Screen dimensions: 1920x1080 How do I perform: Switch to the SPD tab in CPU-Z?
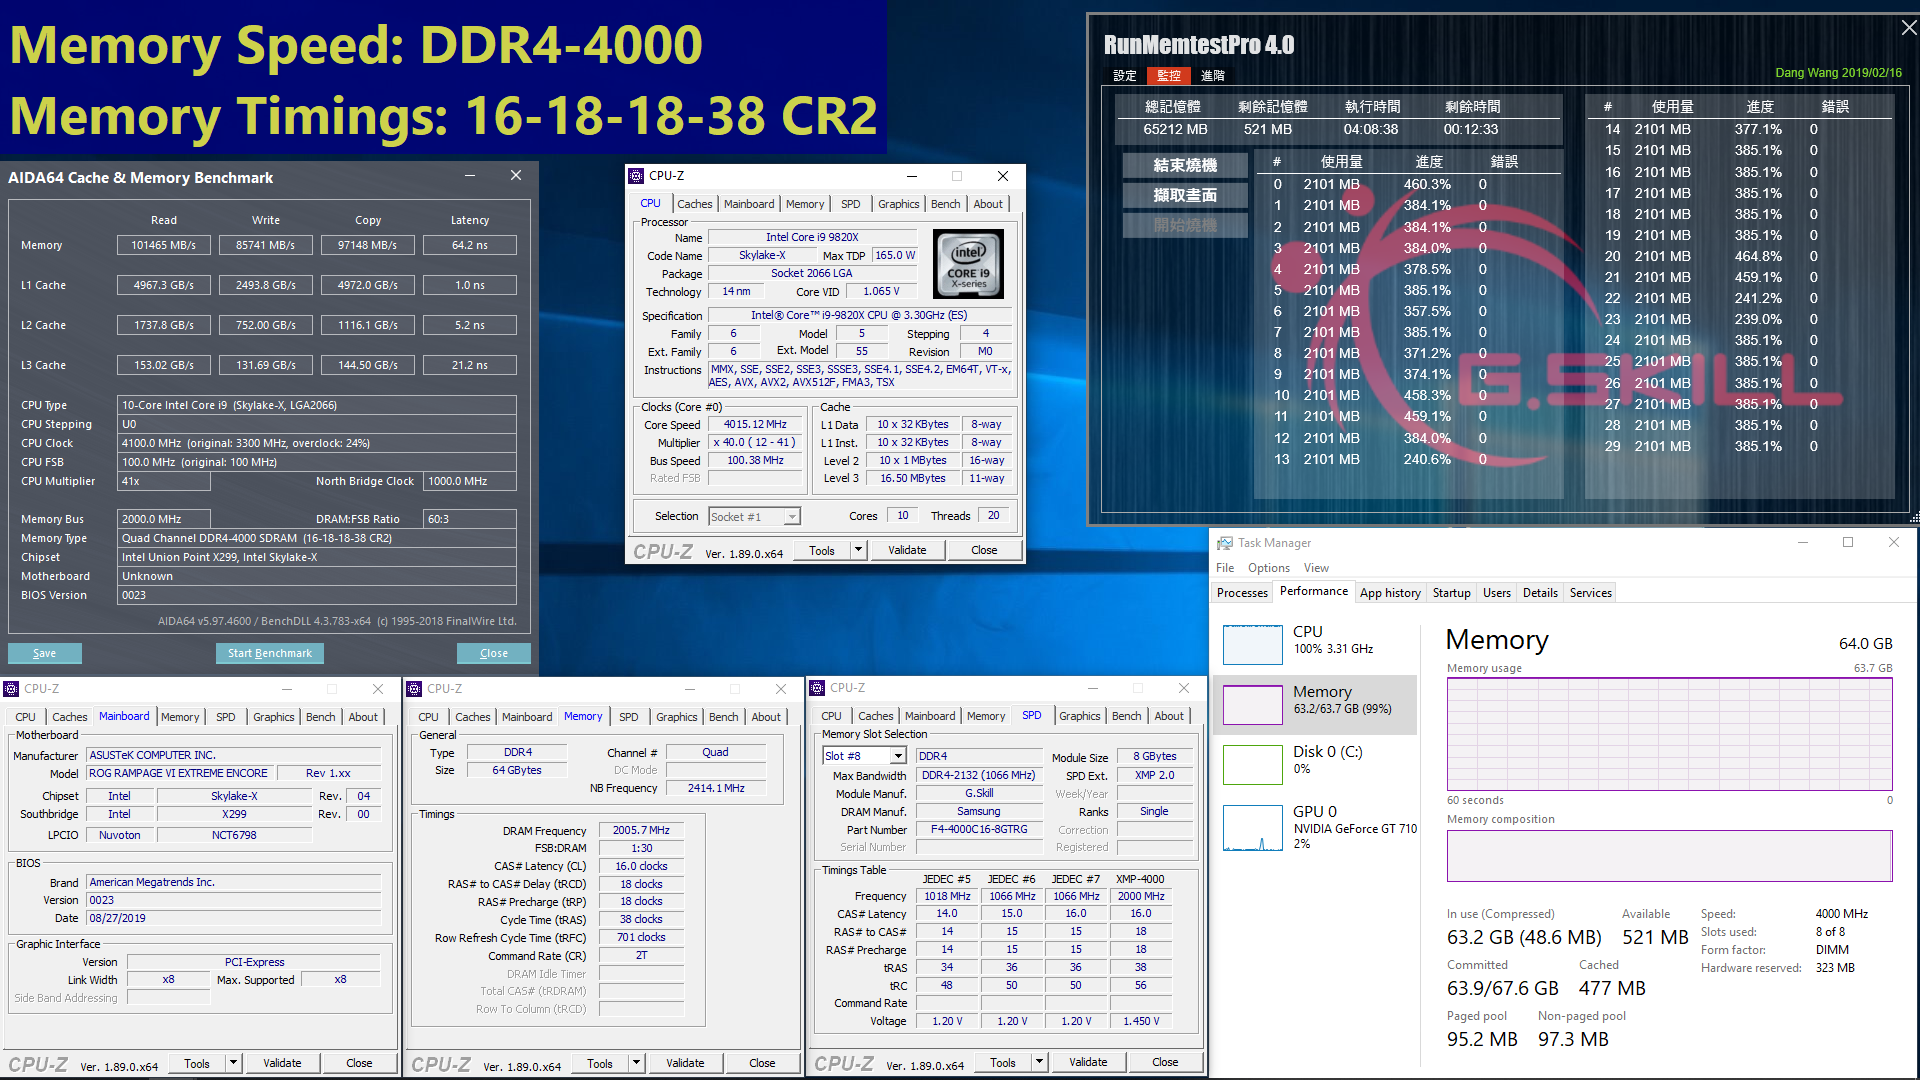pos(851,204)
